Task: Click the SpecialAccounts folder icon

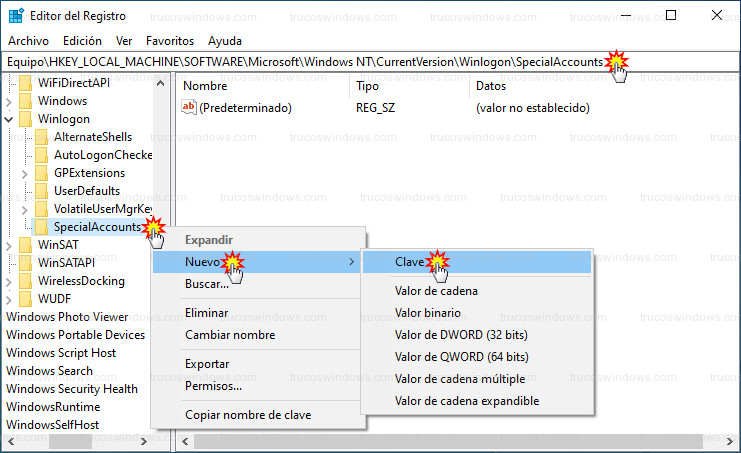Action: pos(42,227)
